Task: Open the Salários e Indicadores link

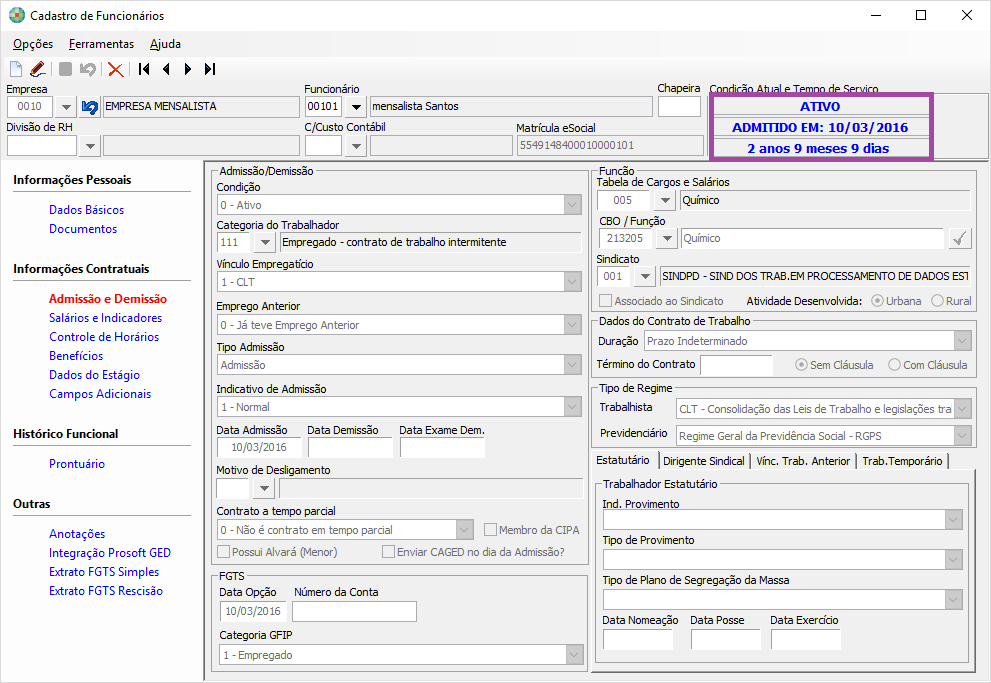Action: pyautogui.click(x=106, y=318)
